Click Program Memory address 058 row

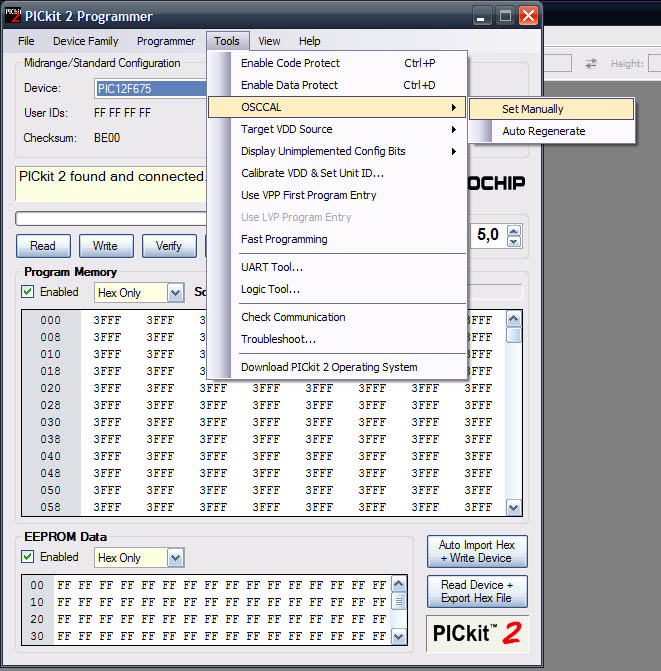(50, 507)
